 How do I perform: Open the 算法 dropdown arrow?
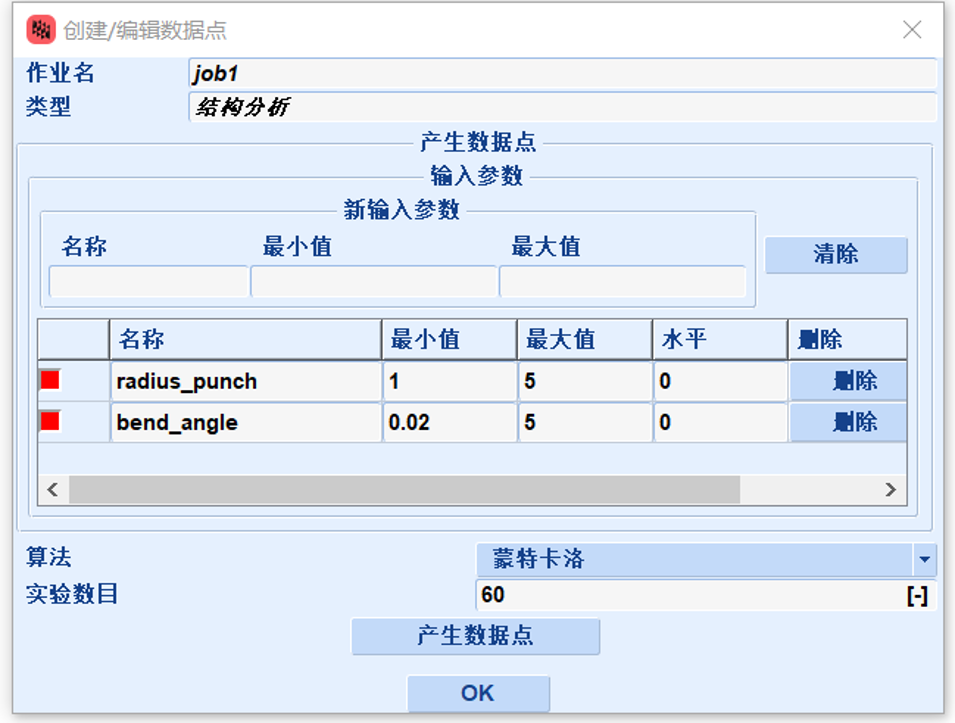coord(925,559)
